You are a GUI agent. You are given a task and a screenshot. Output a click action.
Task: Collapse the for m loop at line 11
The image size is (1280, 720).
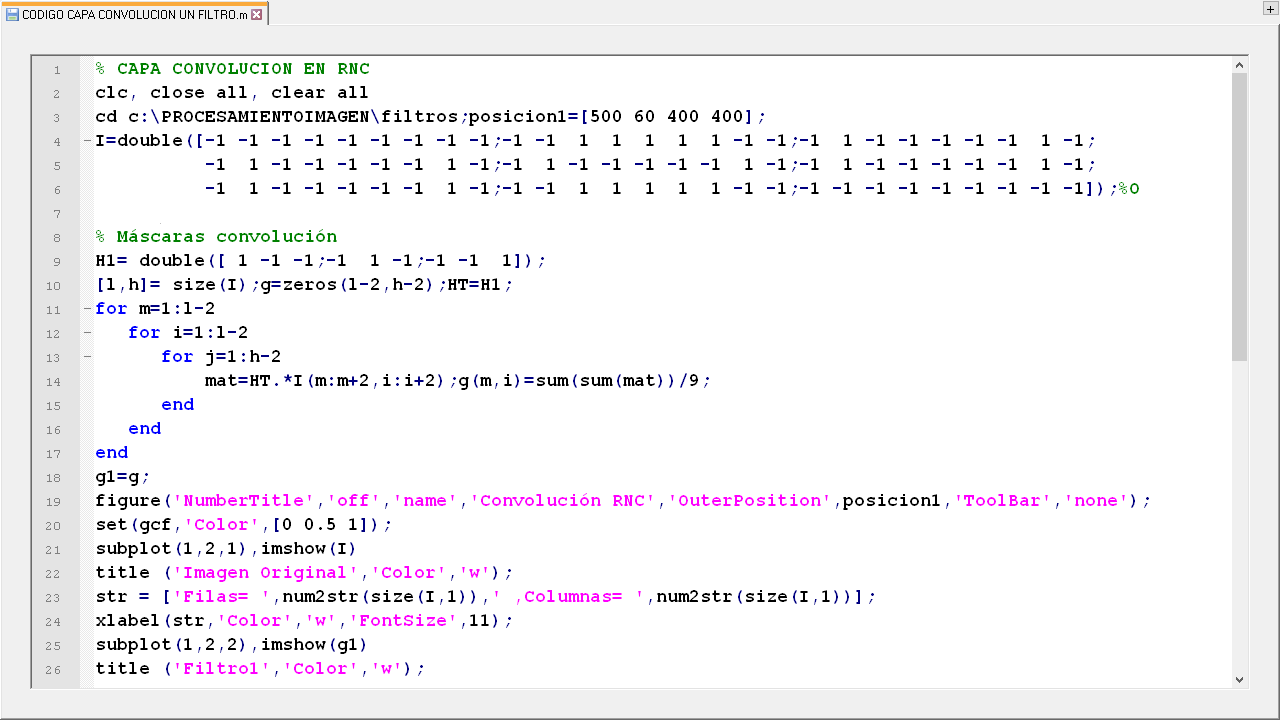click(88, 309)
